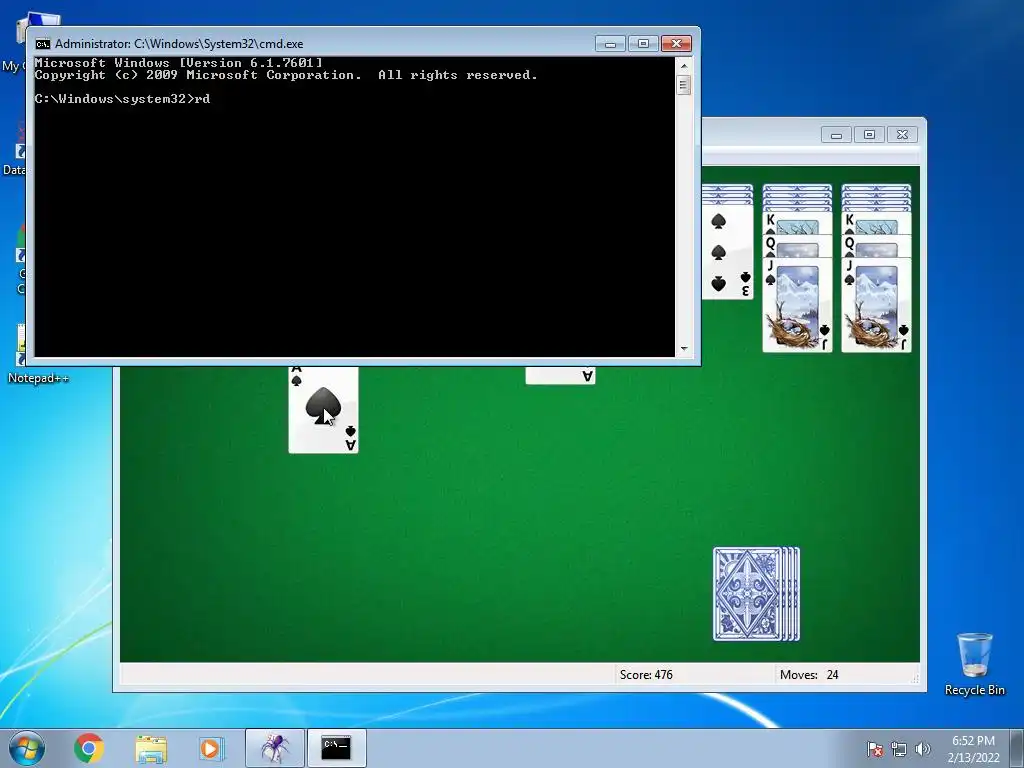The height and width of the screenshot is (768, 1024).
Task: Click the partially hidden Ace card under cmd window
Action: 560,376
